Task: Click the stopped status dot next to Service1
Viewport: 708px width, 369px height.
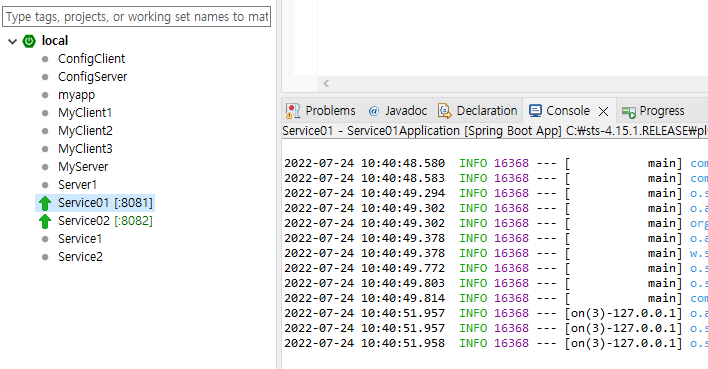Action: coord(45,239)
